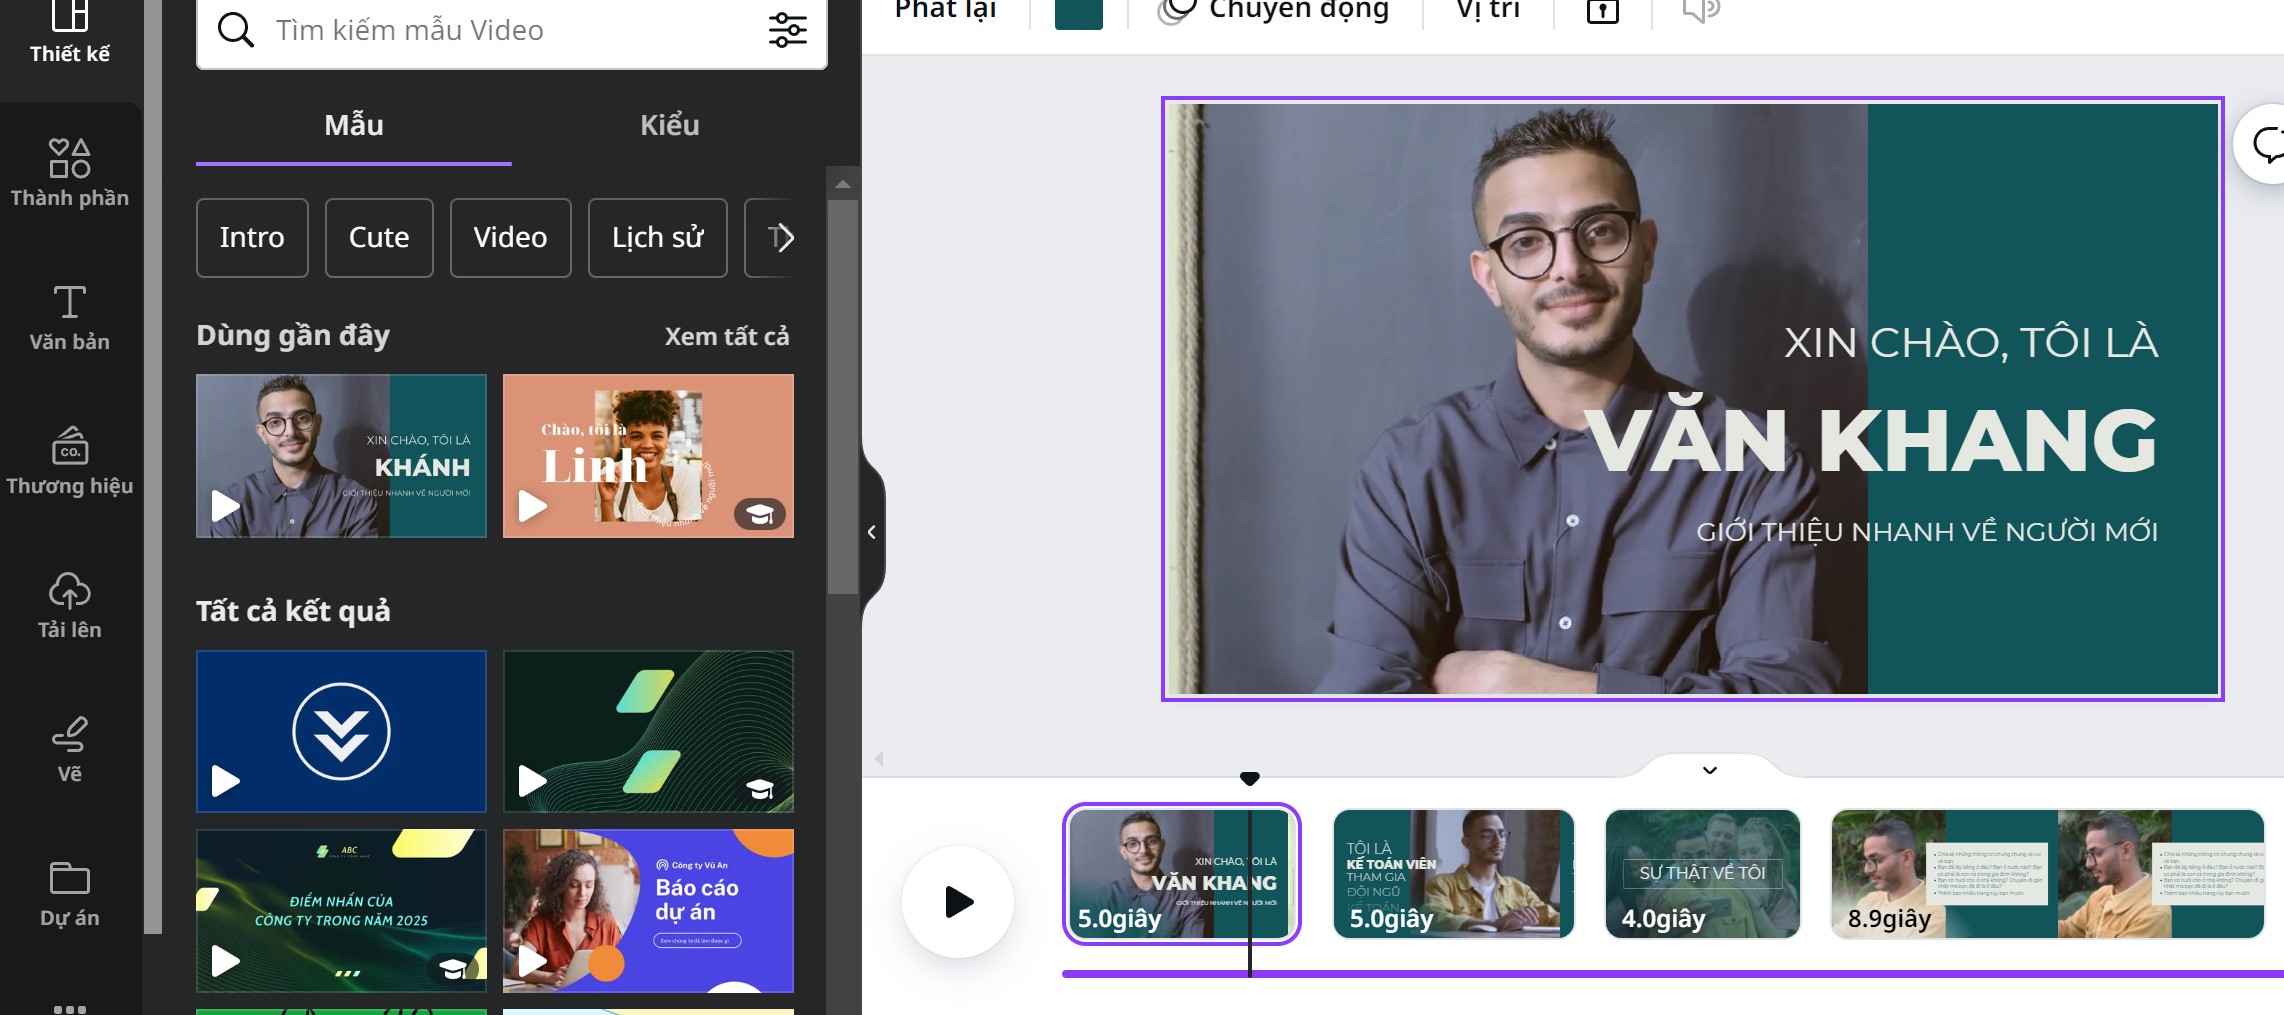The height and width of the screenshot is (1015, 2284).
Task: Collapse the timeline with chevron down
Action: [1709, 770]
